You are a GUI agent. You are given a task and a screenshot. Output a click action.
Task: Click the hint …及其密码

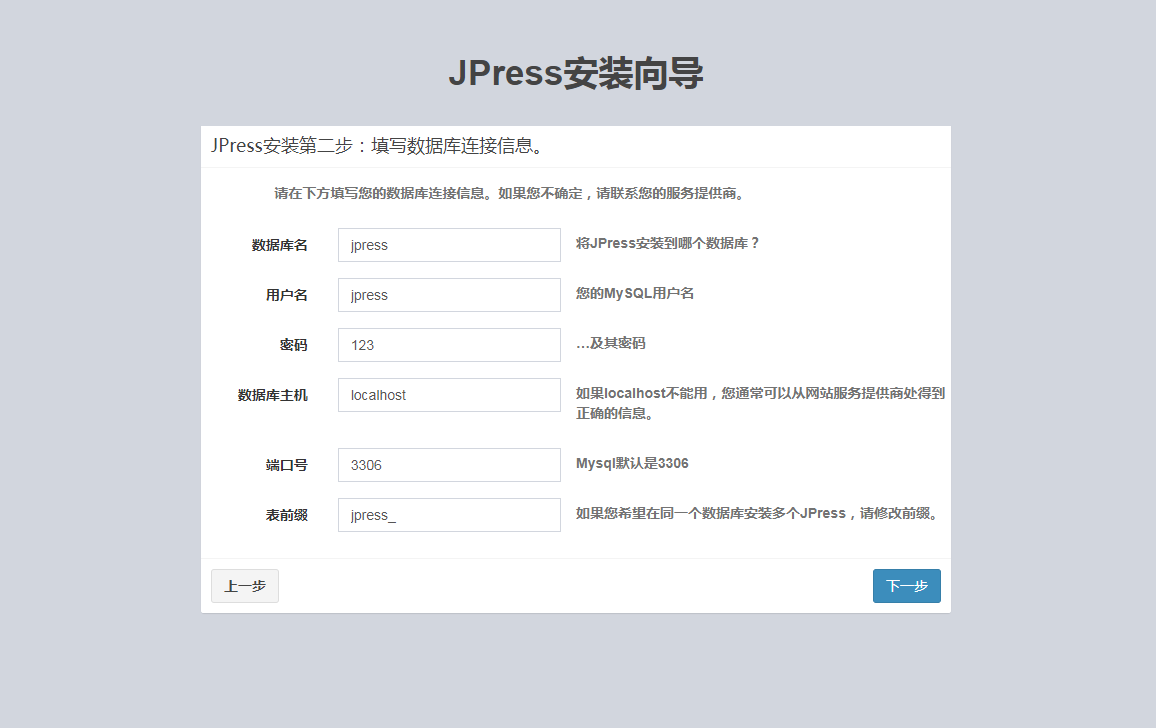pos(610,344)
